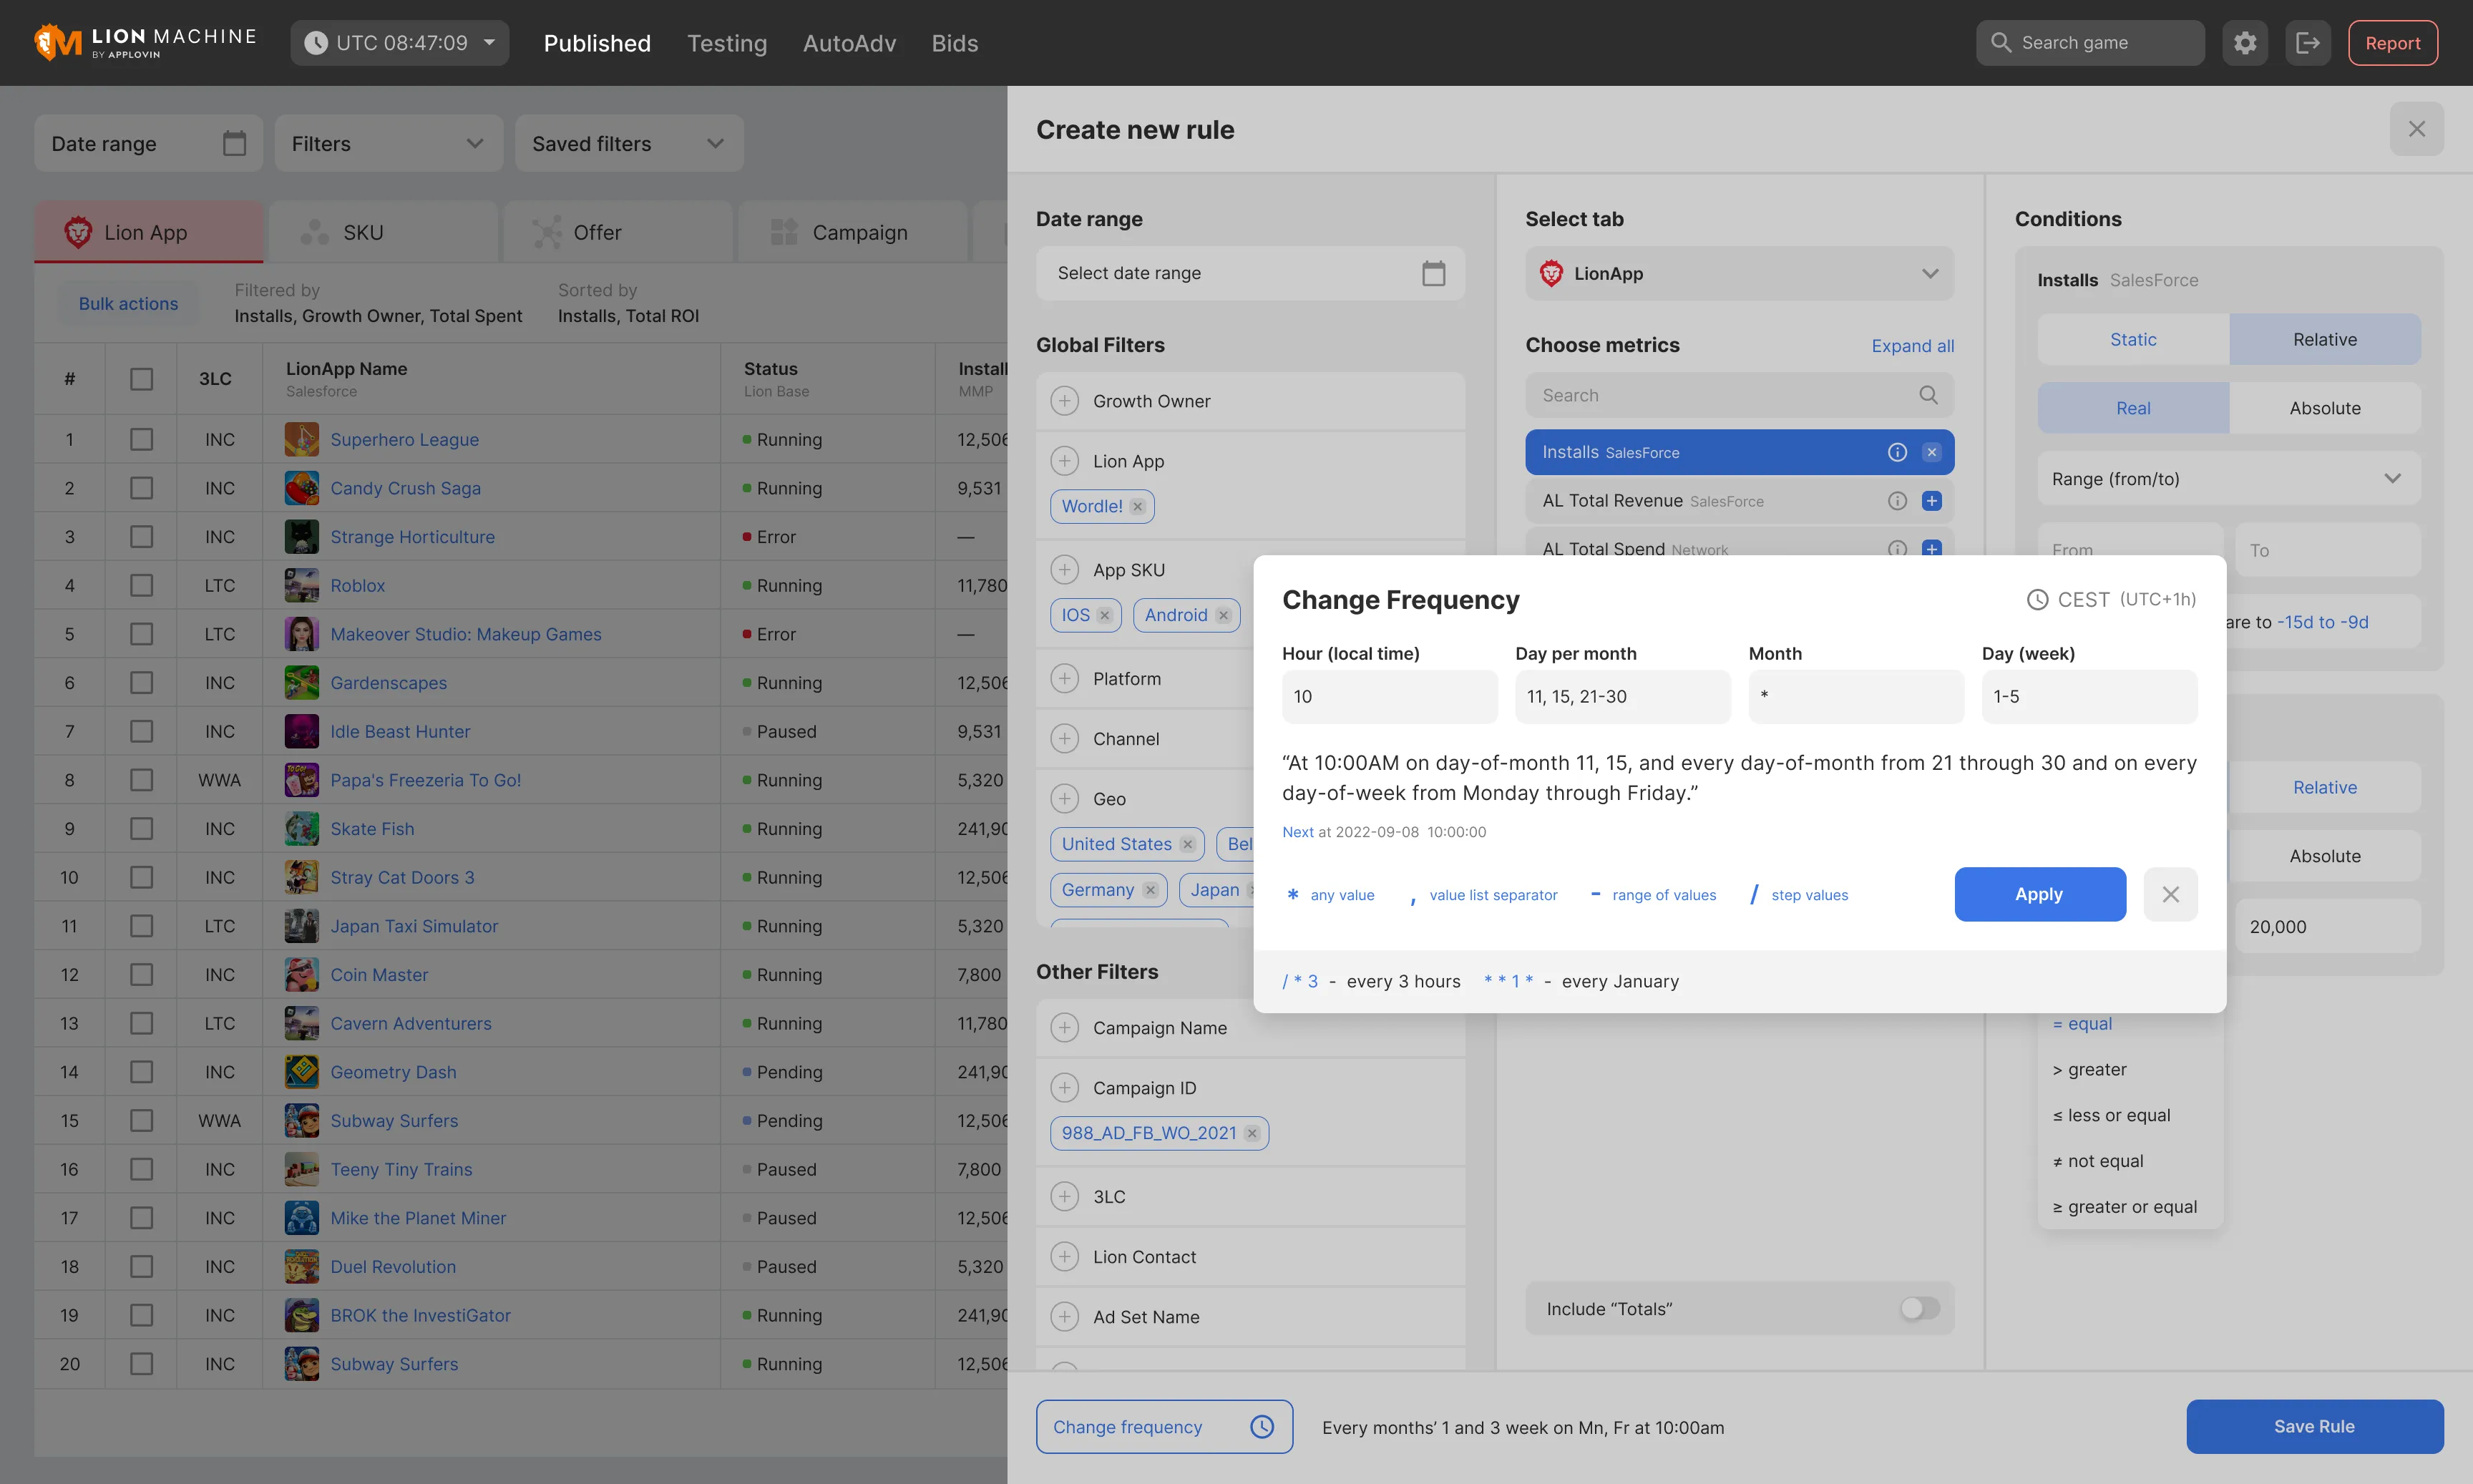
Task: Add a Platform filter
Action: click(x=1065, y=679)
